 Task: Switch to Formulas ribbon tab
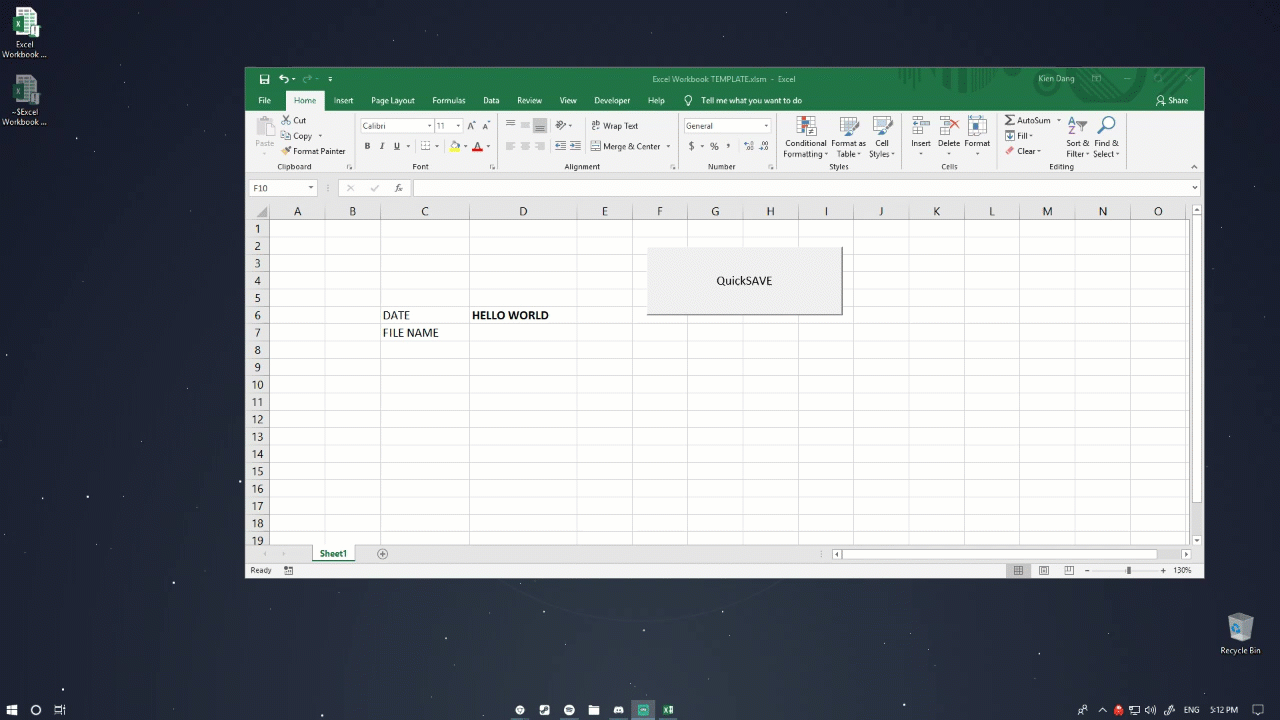(449, 100)
